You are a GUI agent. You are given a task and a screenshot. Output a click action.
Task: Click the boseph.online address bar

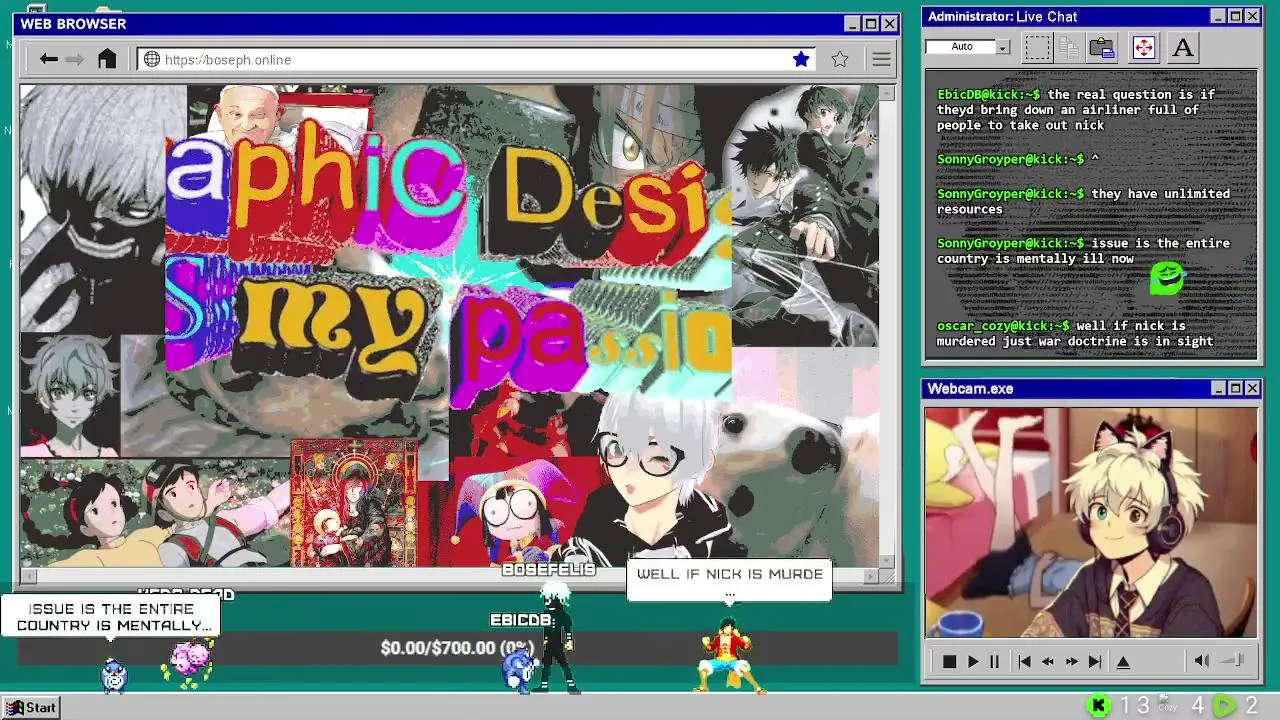click(475, 60)
